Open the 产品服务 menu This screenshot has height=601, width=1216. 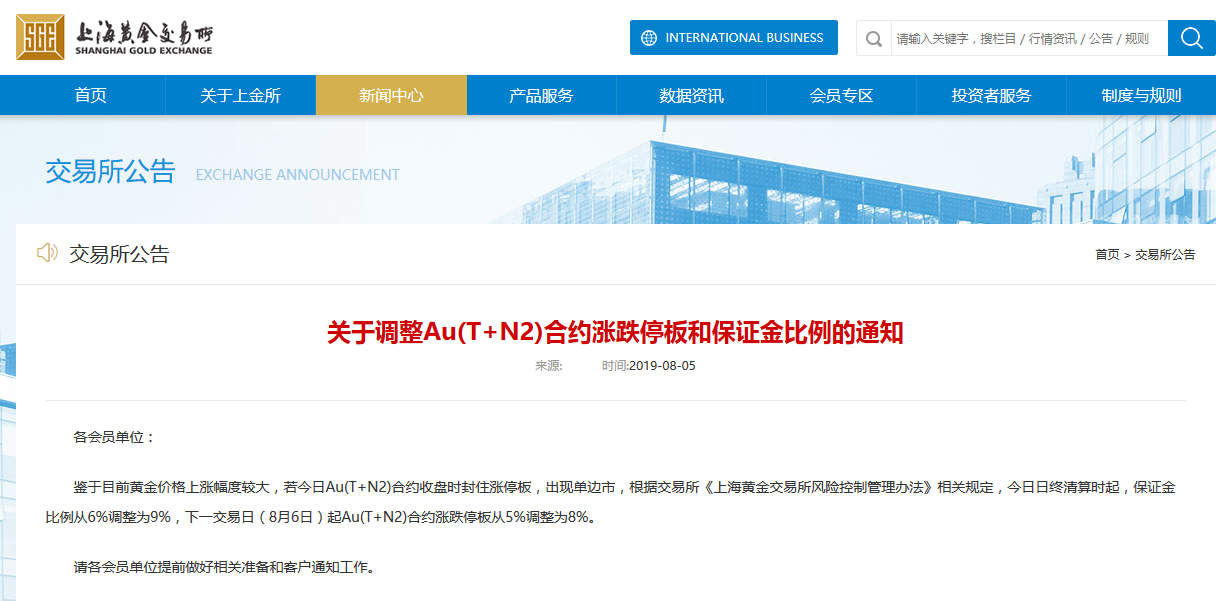click(x=541, y=95)
